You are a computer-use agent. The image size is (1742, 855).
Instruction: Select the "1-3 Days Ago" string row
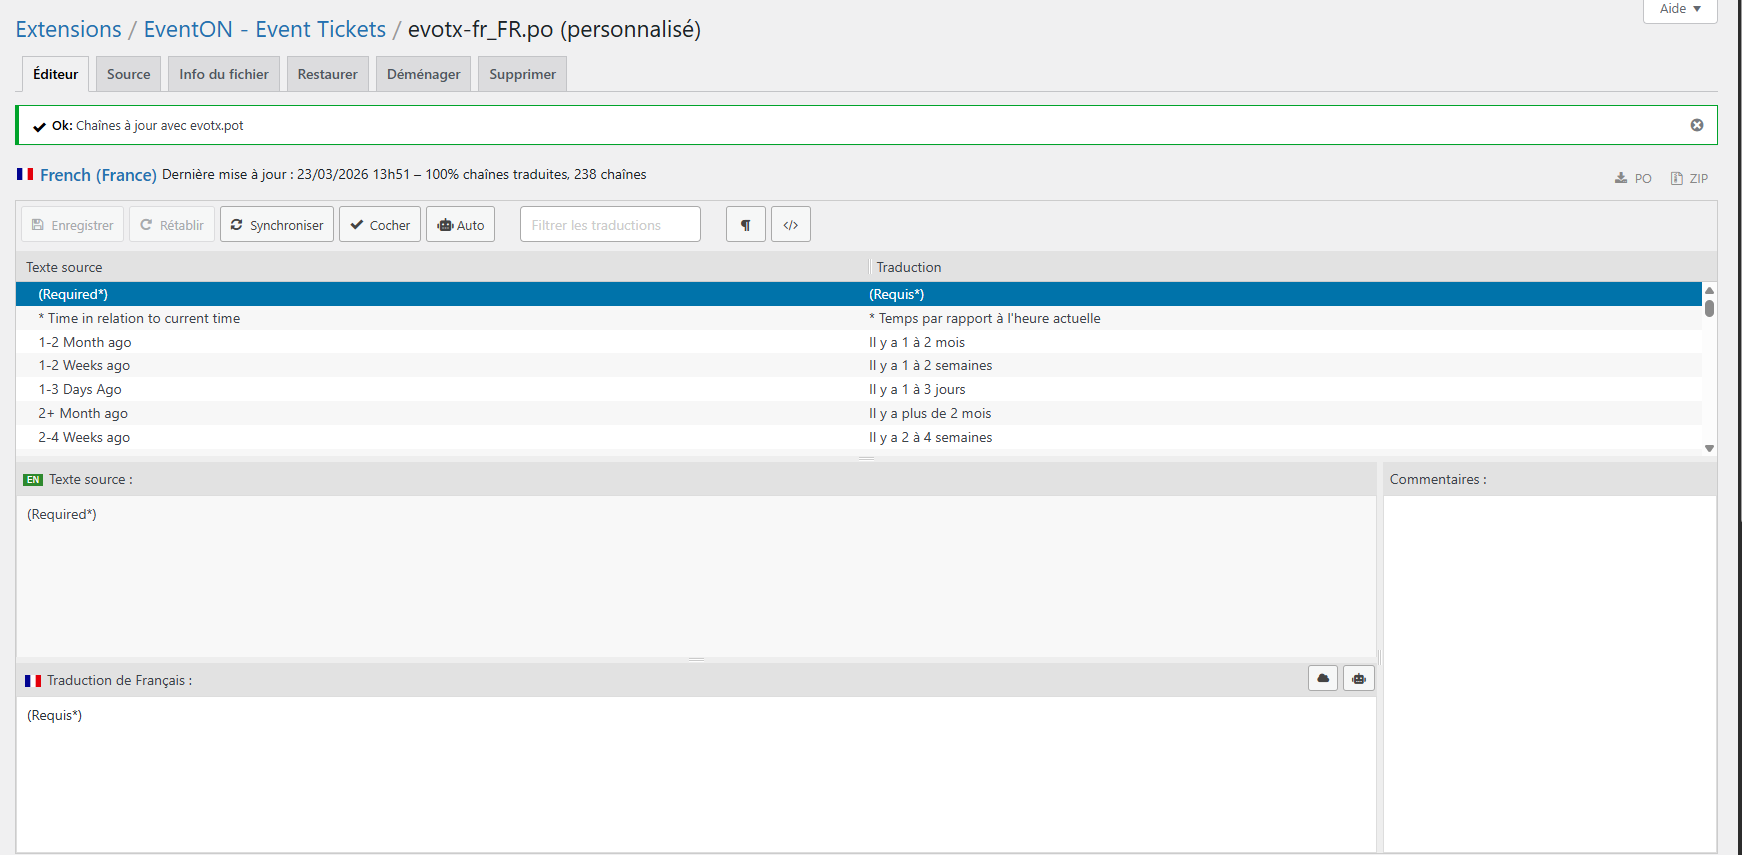pos(80,389)
